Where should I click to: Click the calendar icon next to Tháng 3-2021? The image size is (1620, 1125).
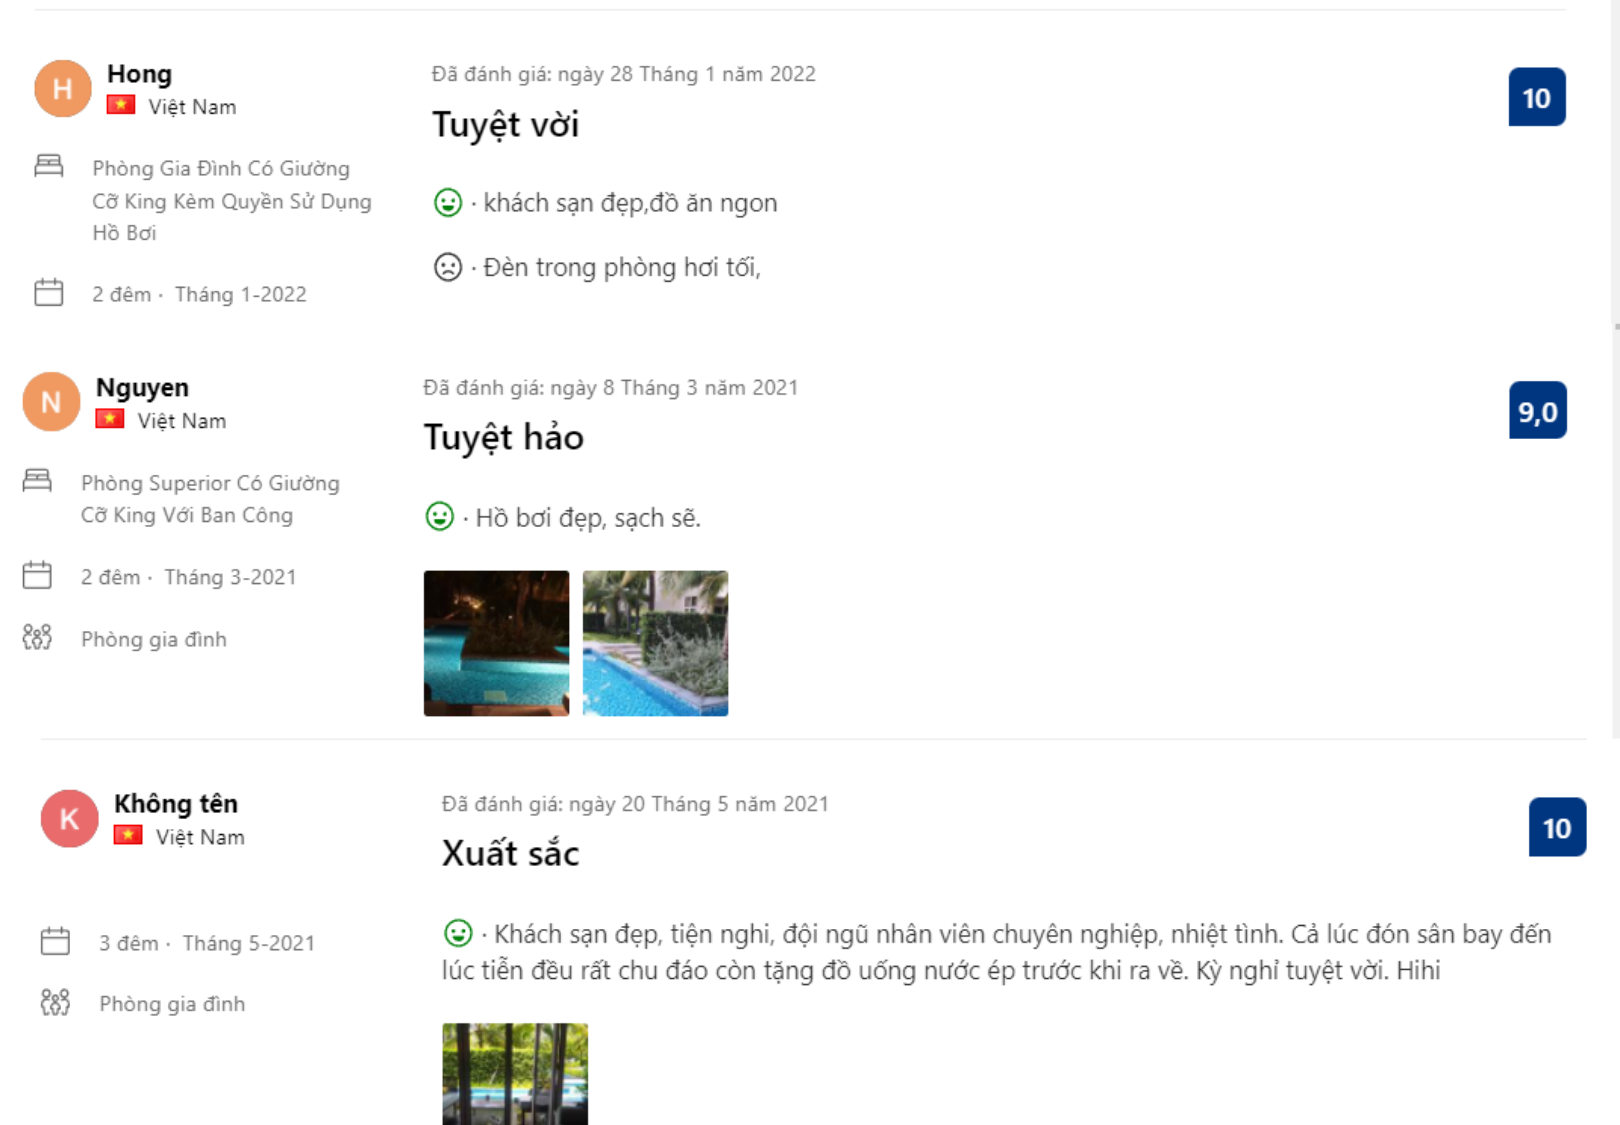(37, 576)
